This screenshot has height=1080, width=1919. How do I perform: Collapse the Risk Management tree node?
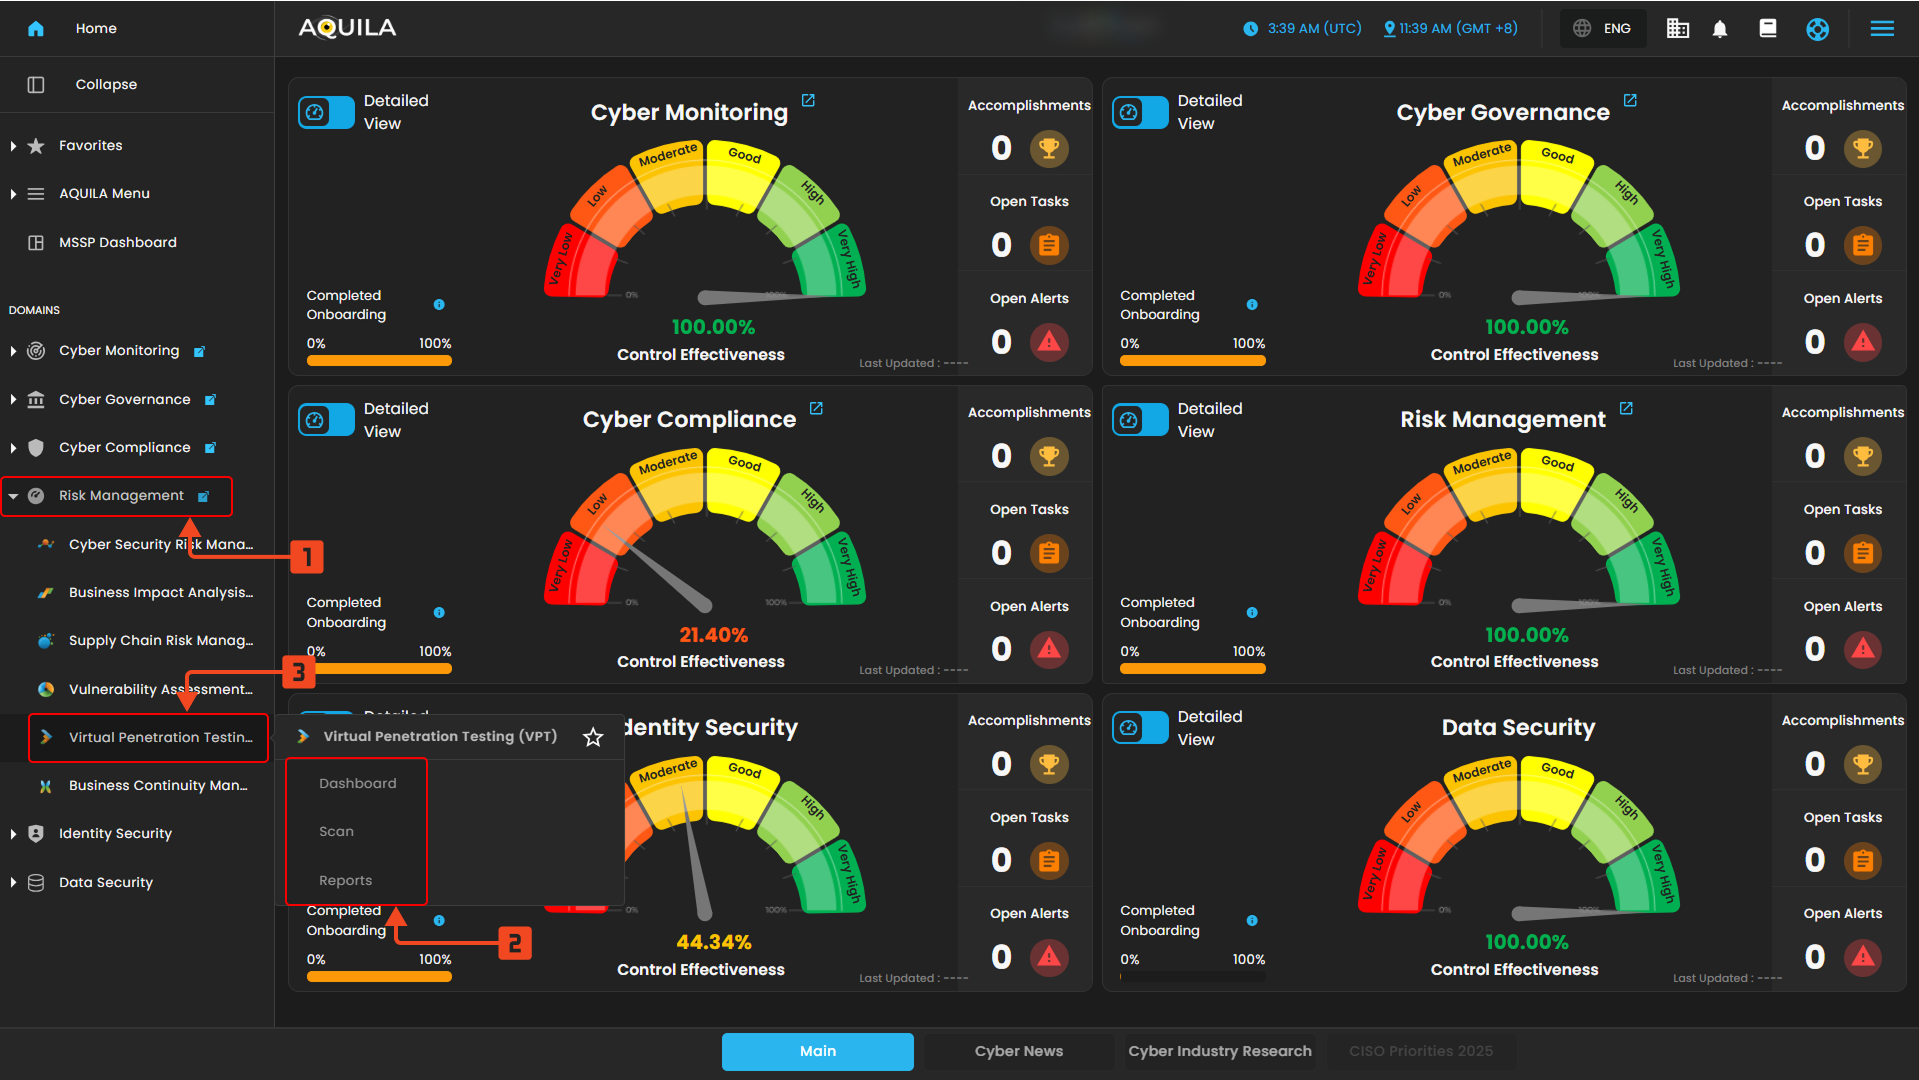pos(13,496)
